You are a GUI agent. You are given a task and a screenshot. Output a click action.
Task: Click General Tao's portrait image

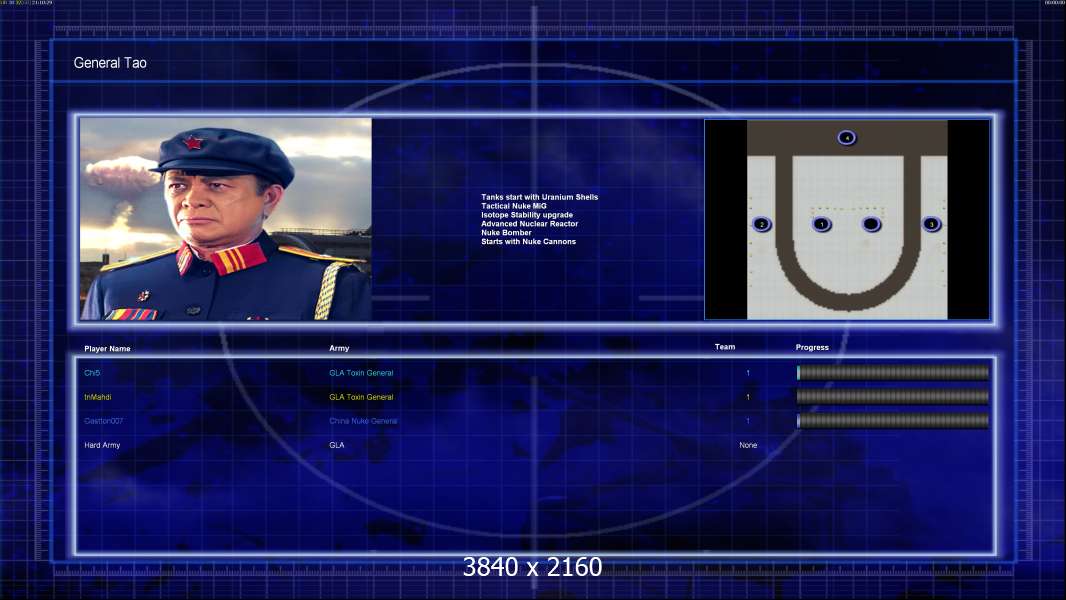coord(226,219)
